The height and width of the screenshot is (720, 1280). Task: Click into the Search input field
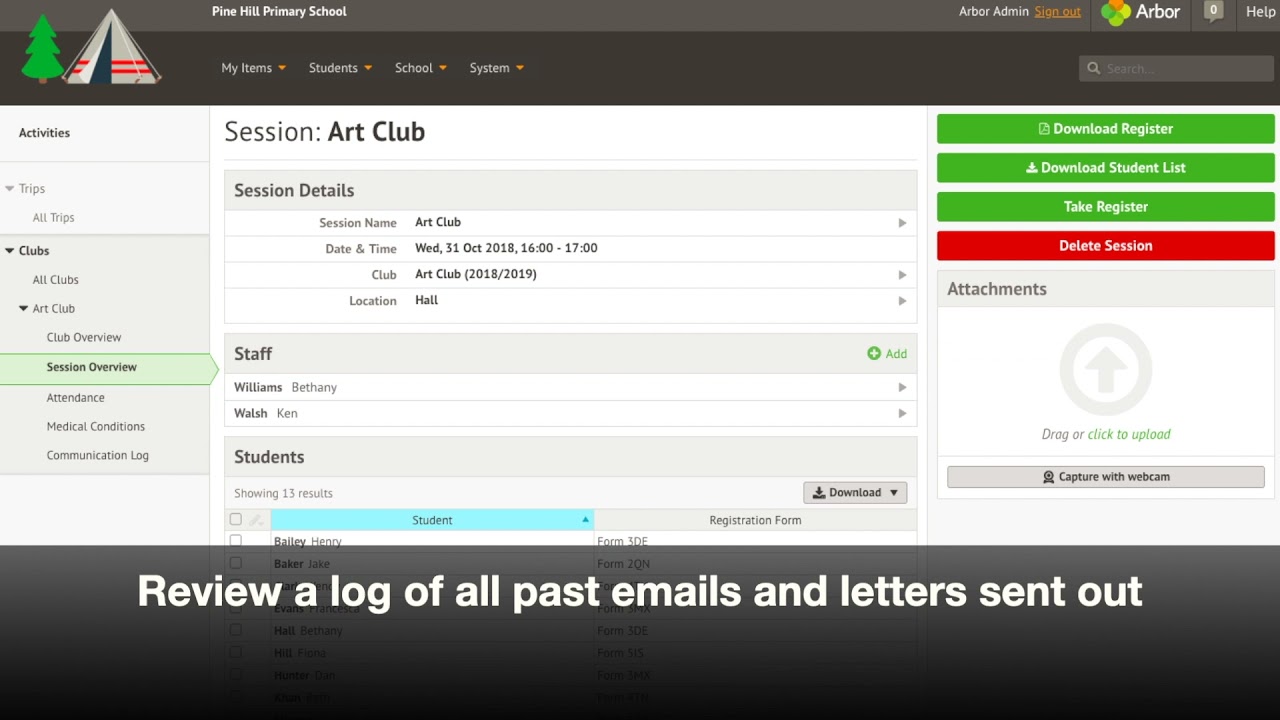[x=1177, y=68]
